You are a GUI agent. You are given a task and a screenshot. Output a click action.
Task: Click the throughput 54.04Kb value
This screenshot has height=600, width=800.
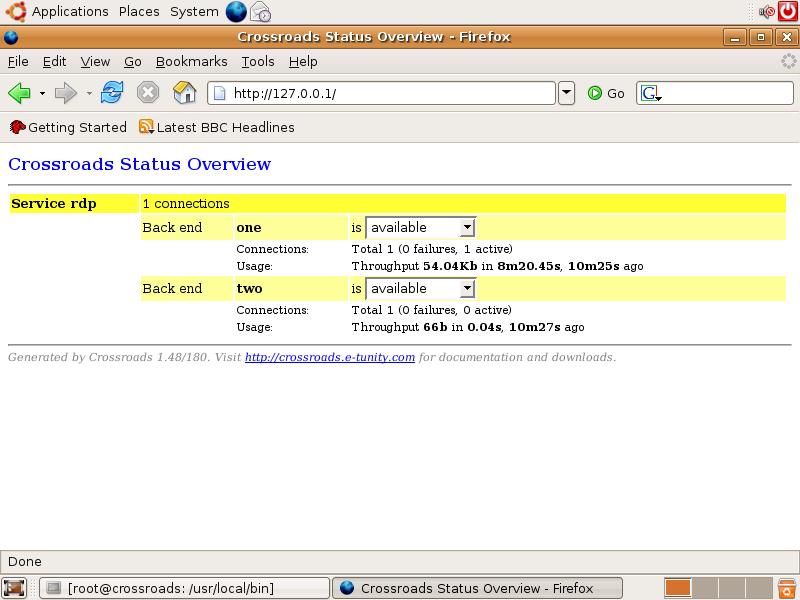450,266
